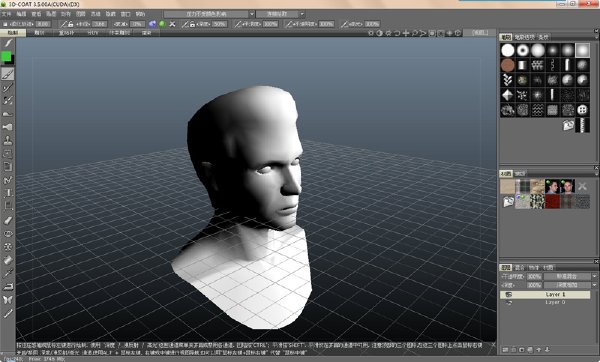Select the solid white round brush alpha
The height and width of the screenshot is (362, 600).
tap(507, 50)
